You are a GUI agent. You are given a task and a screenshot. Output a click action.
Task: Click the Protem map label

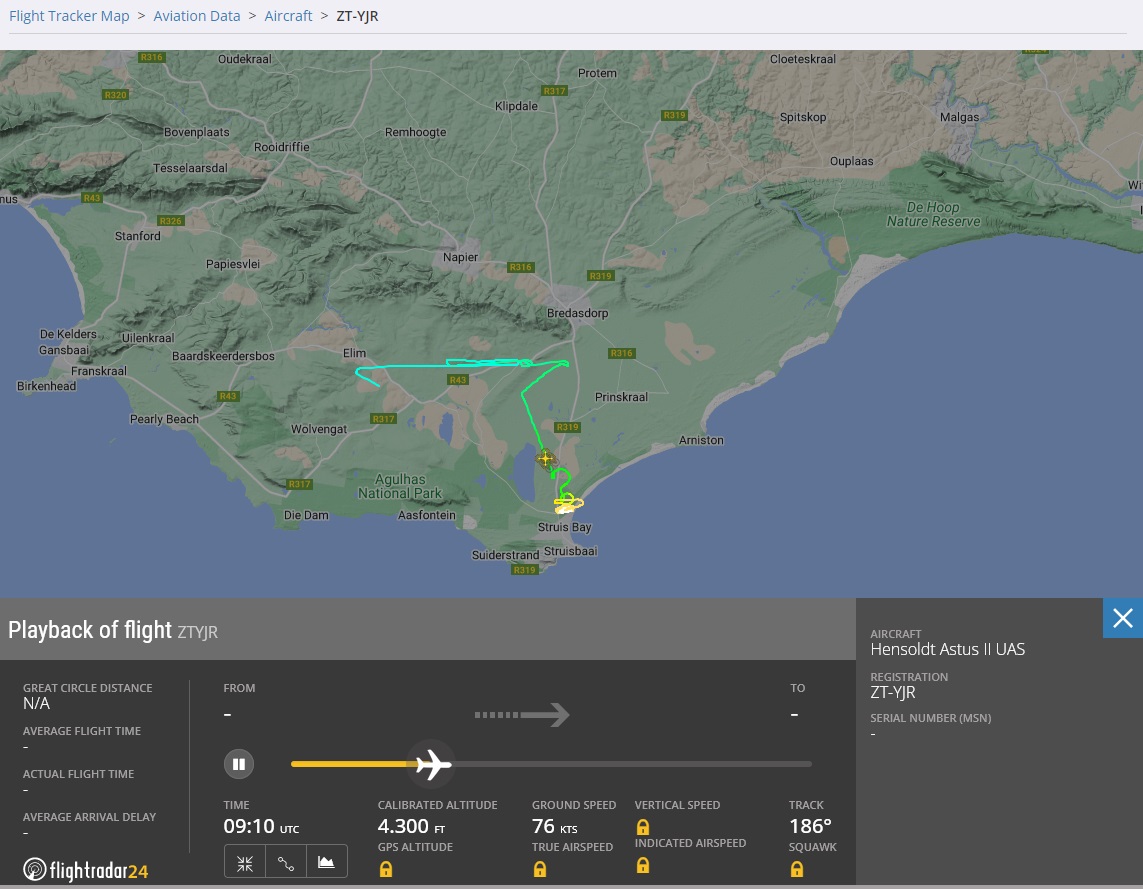597,74
